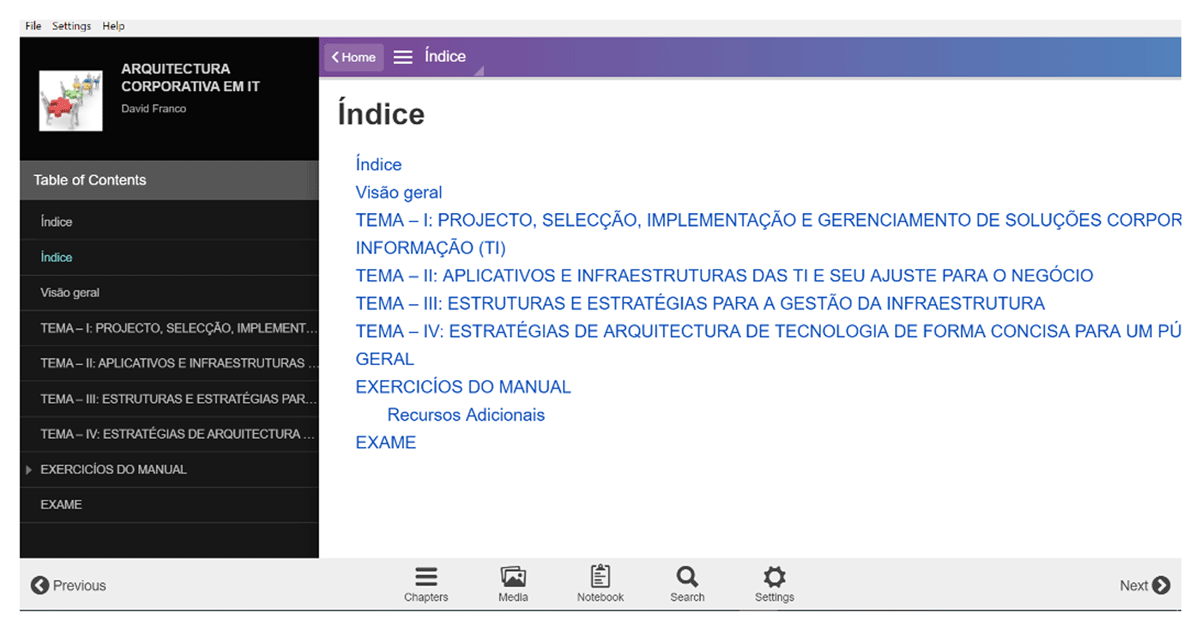The height and width of the screenshot is (633, 1200).
Task: Open the File menu
Action: tap(33, 26)
